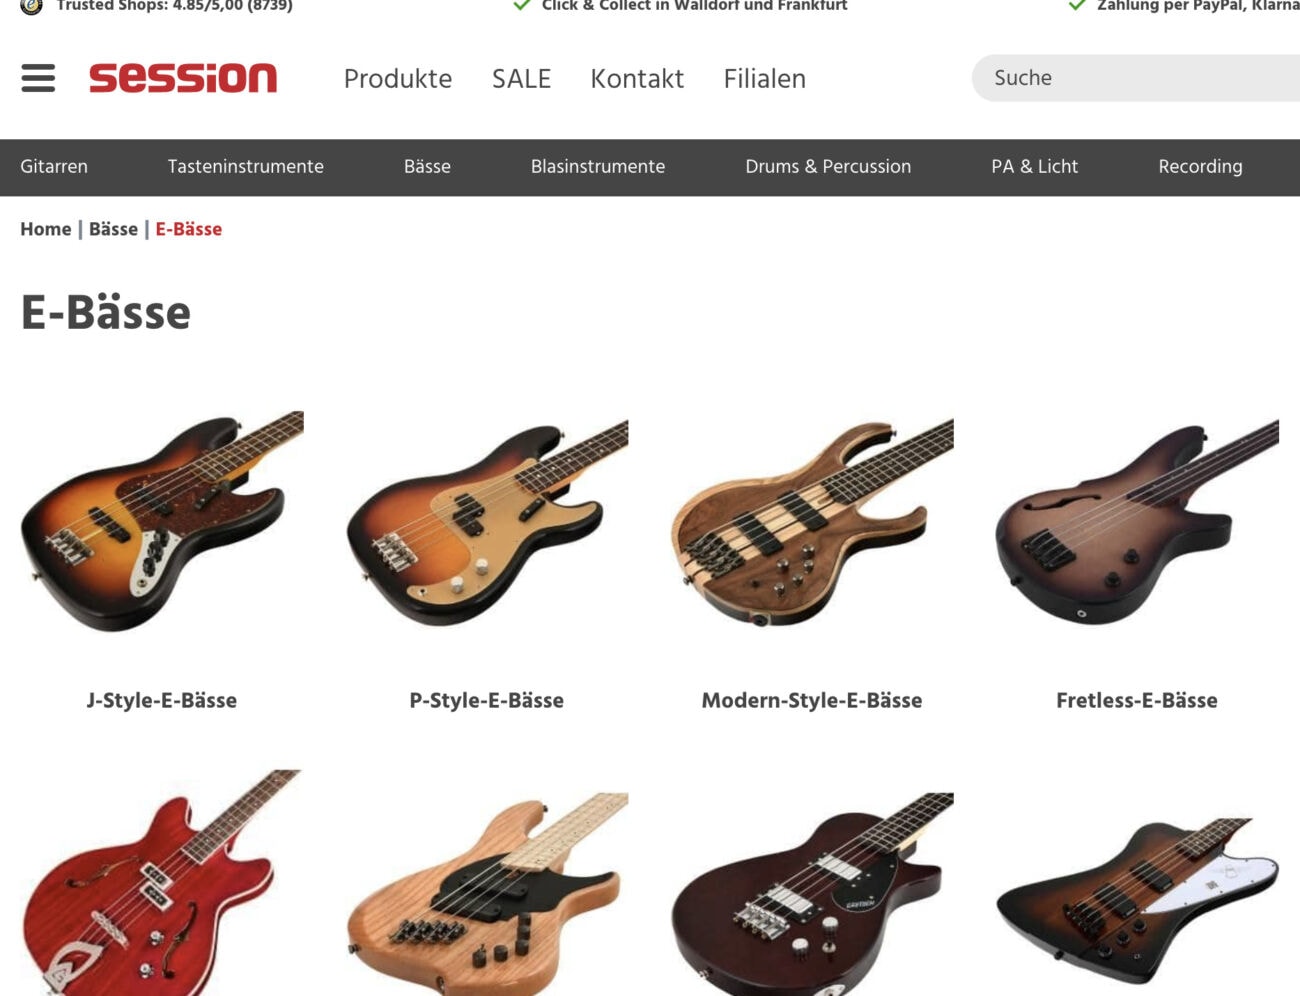Open the J-Style bass guitar image
The width and height of the screenshot is (1300, 996).
pyautogui.click(x=162, y=522)
